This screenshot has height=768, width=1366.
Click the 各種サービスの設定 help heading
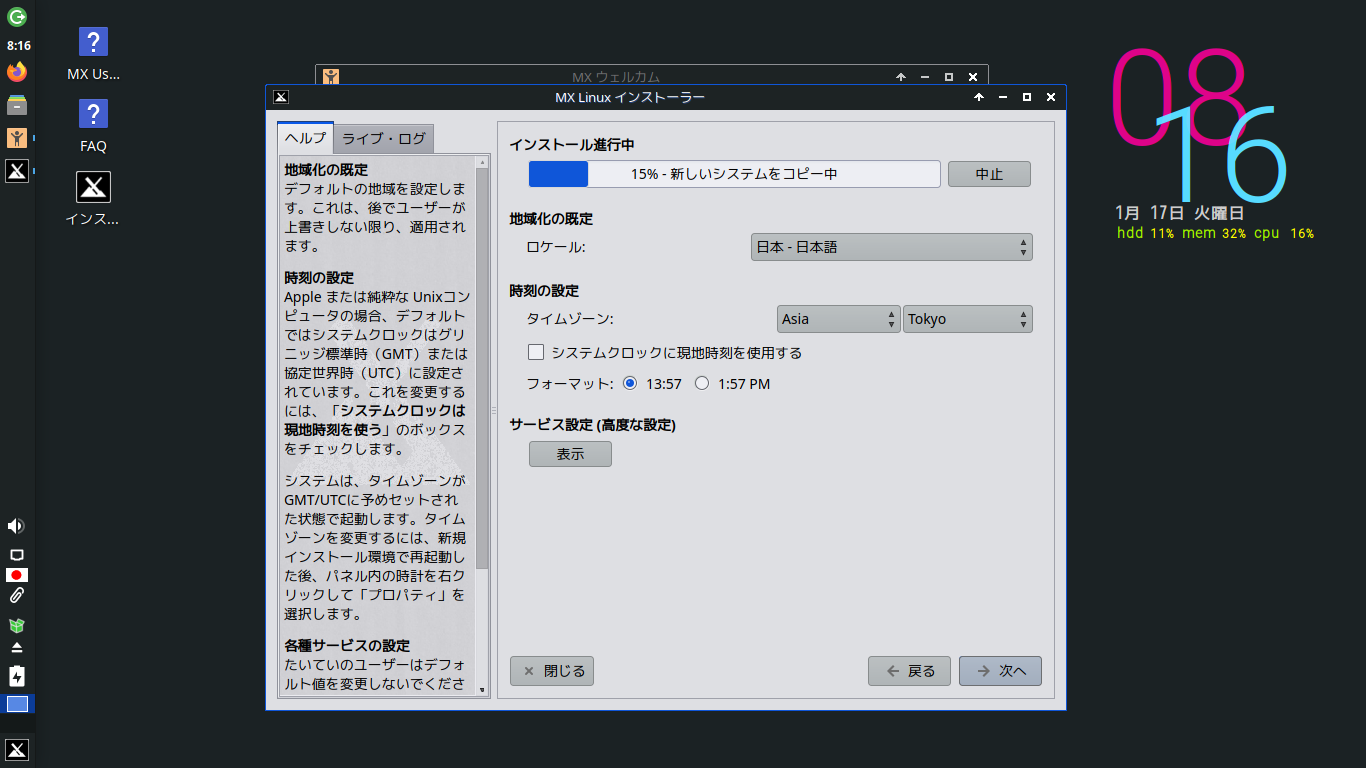click(347, 646)
